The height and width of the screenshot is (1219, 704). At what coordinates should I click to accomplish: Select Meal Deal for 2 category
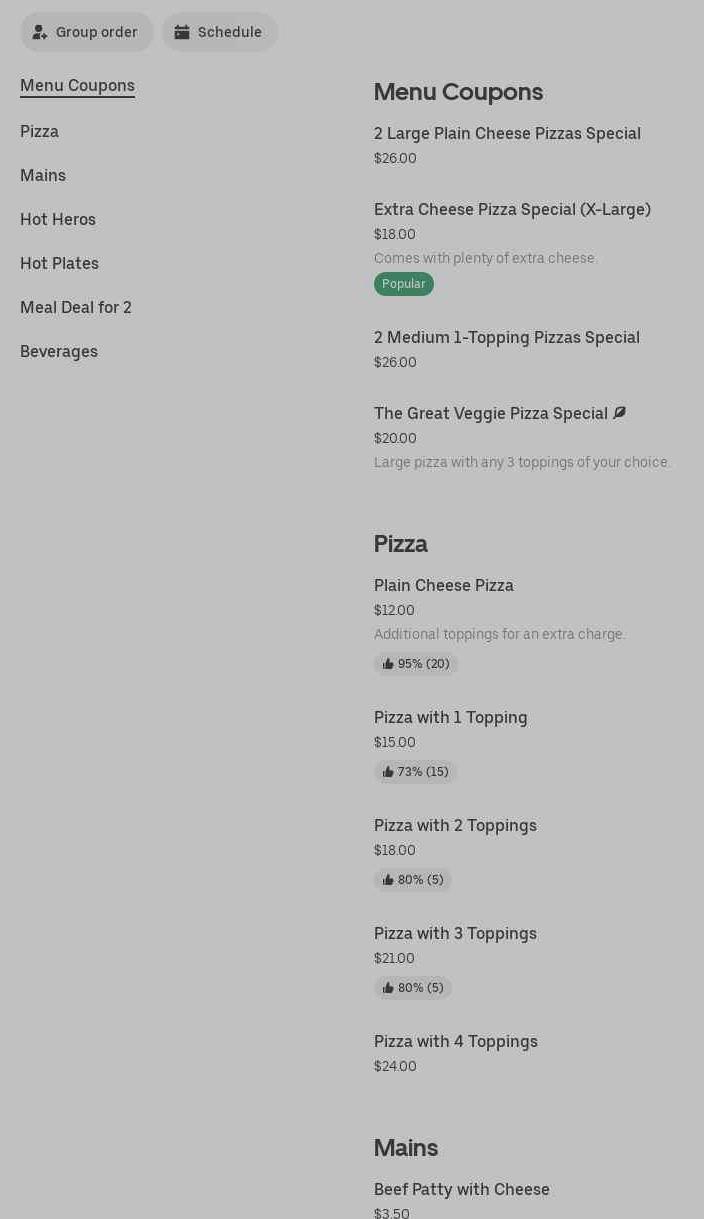click(76, 308)
